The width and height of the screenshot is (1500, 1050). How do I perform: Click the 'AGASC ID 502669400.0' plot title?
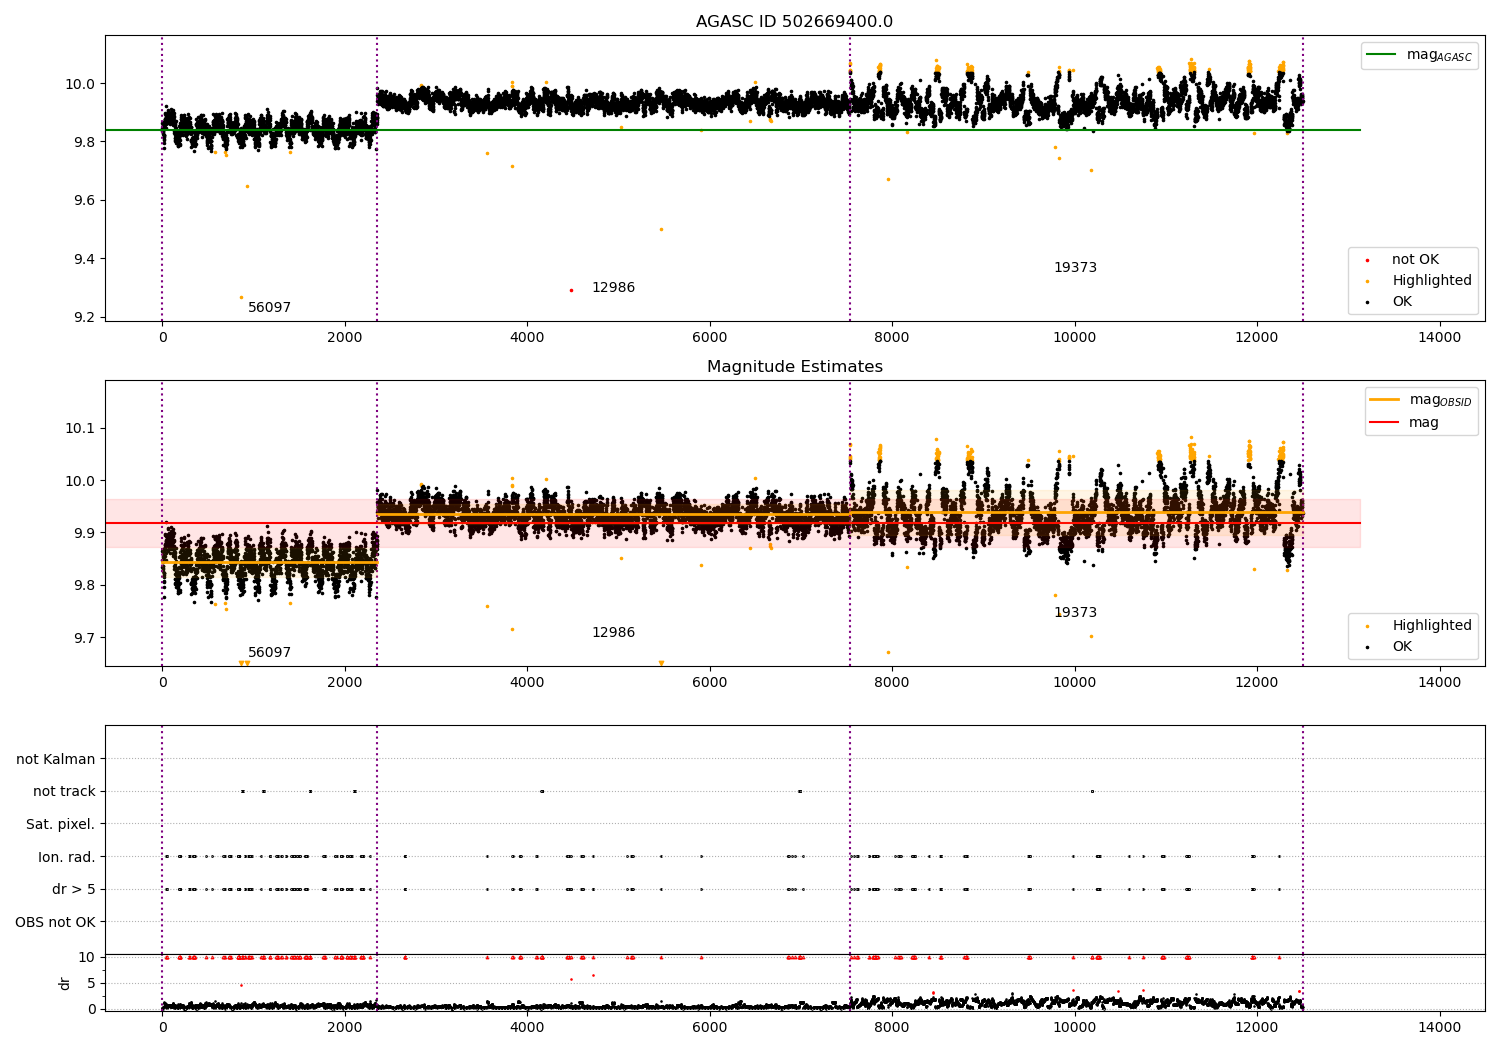pyautogui.click(x=794, y=22)
